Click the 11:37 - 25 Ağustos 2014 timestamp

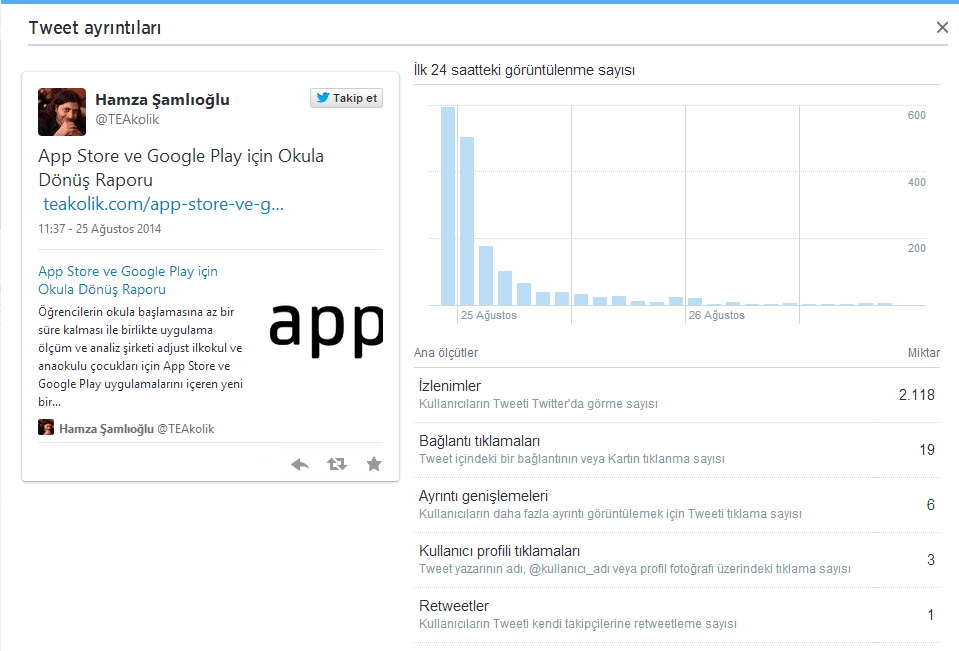[100, 229]
